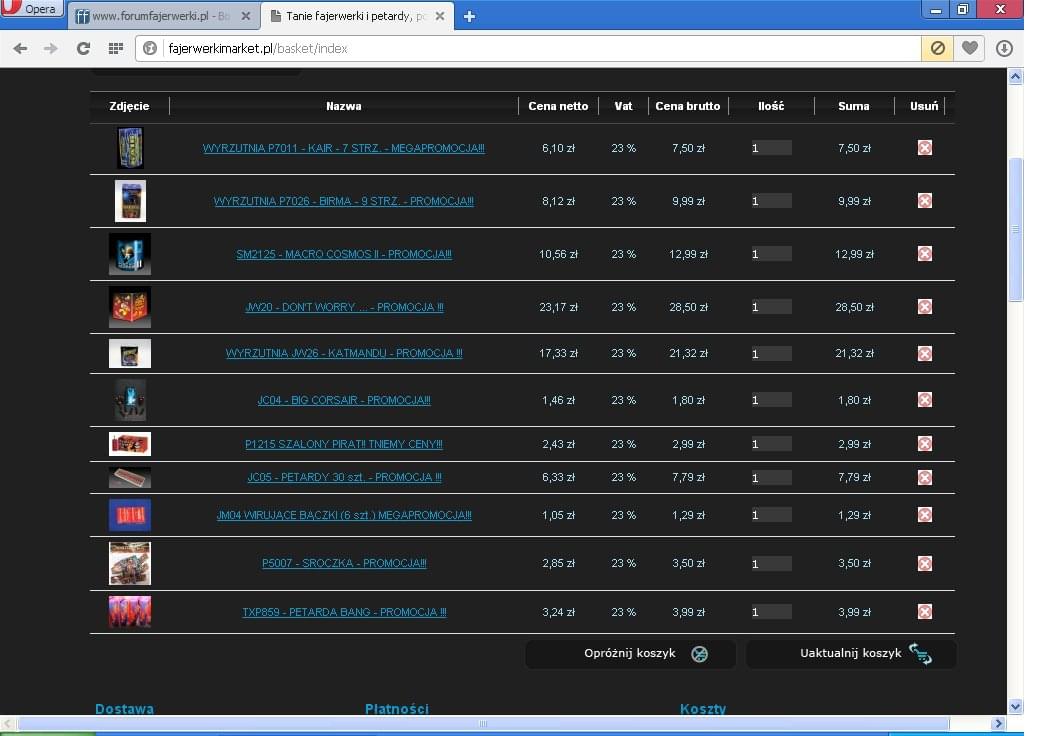Remove WYRZUTNIA P7026 BIRMA from basket
This screenshot has width=1052, height=736.
tap(925, 201)
